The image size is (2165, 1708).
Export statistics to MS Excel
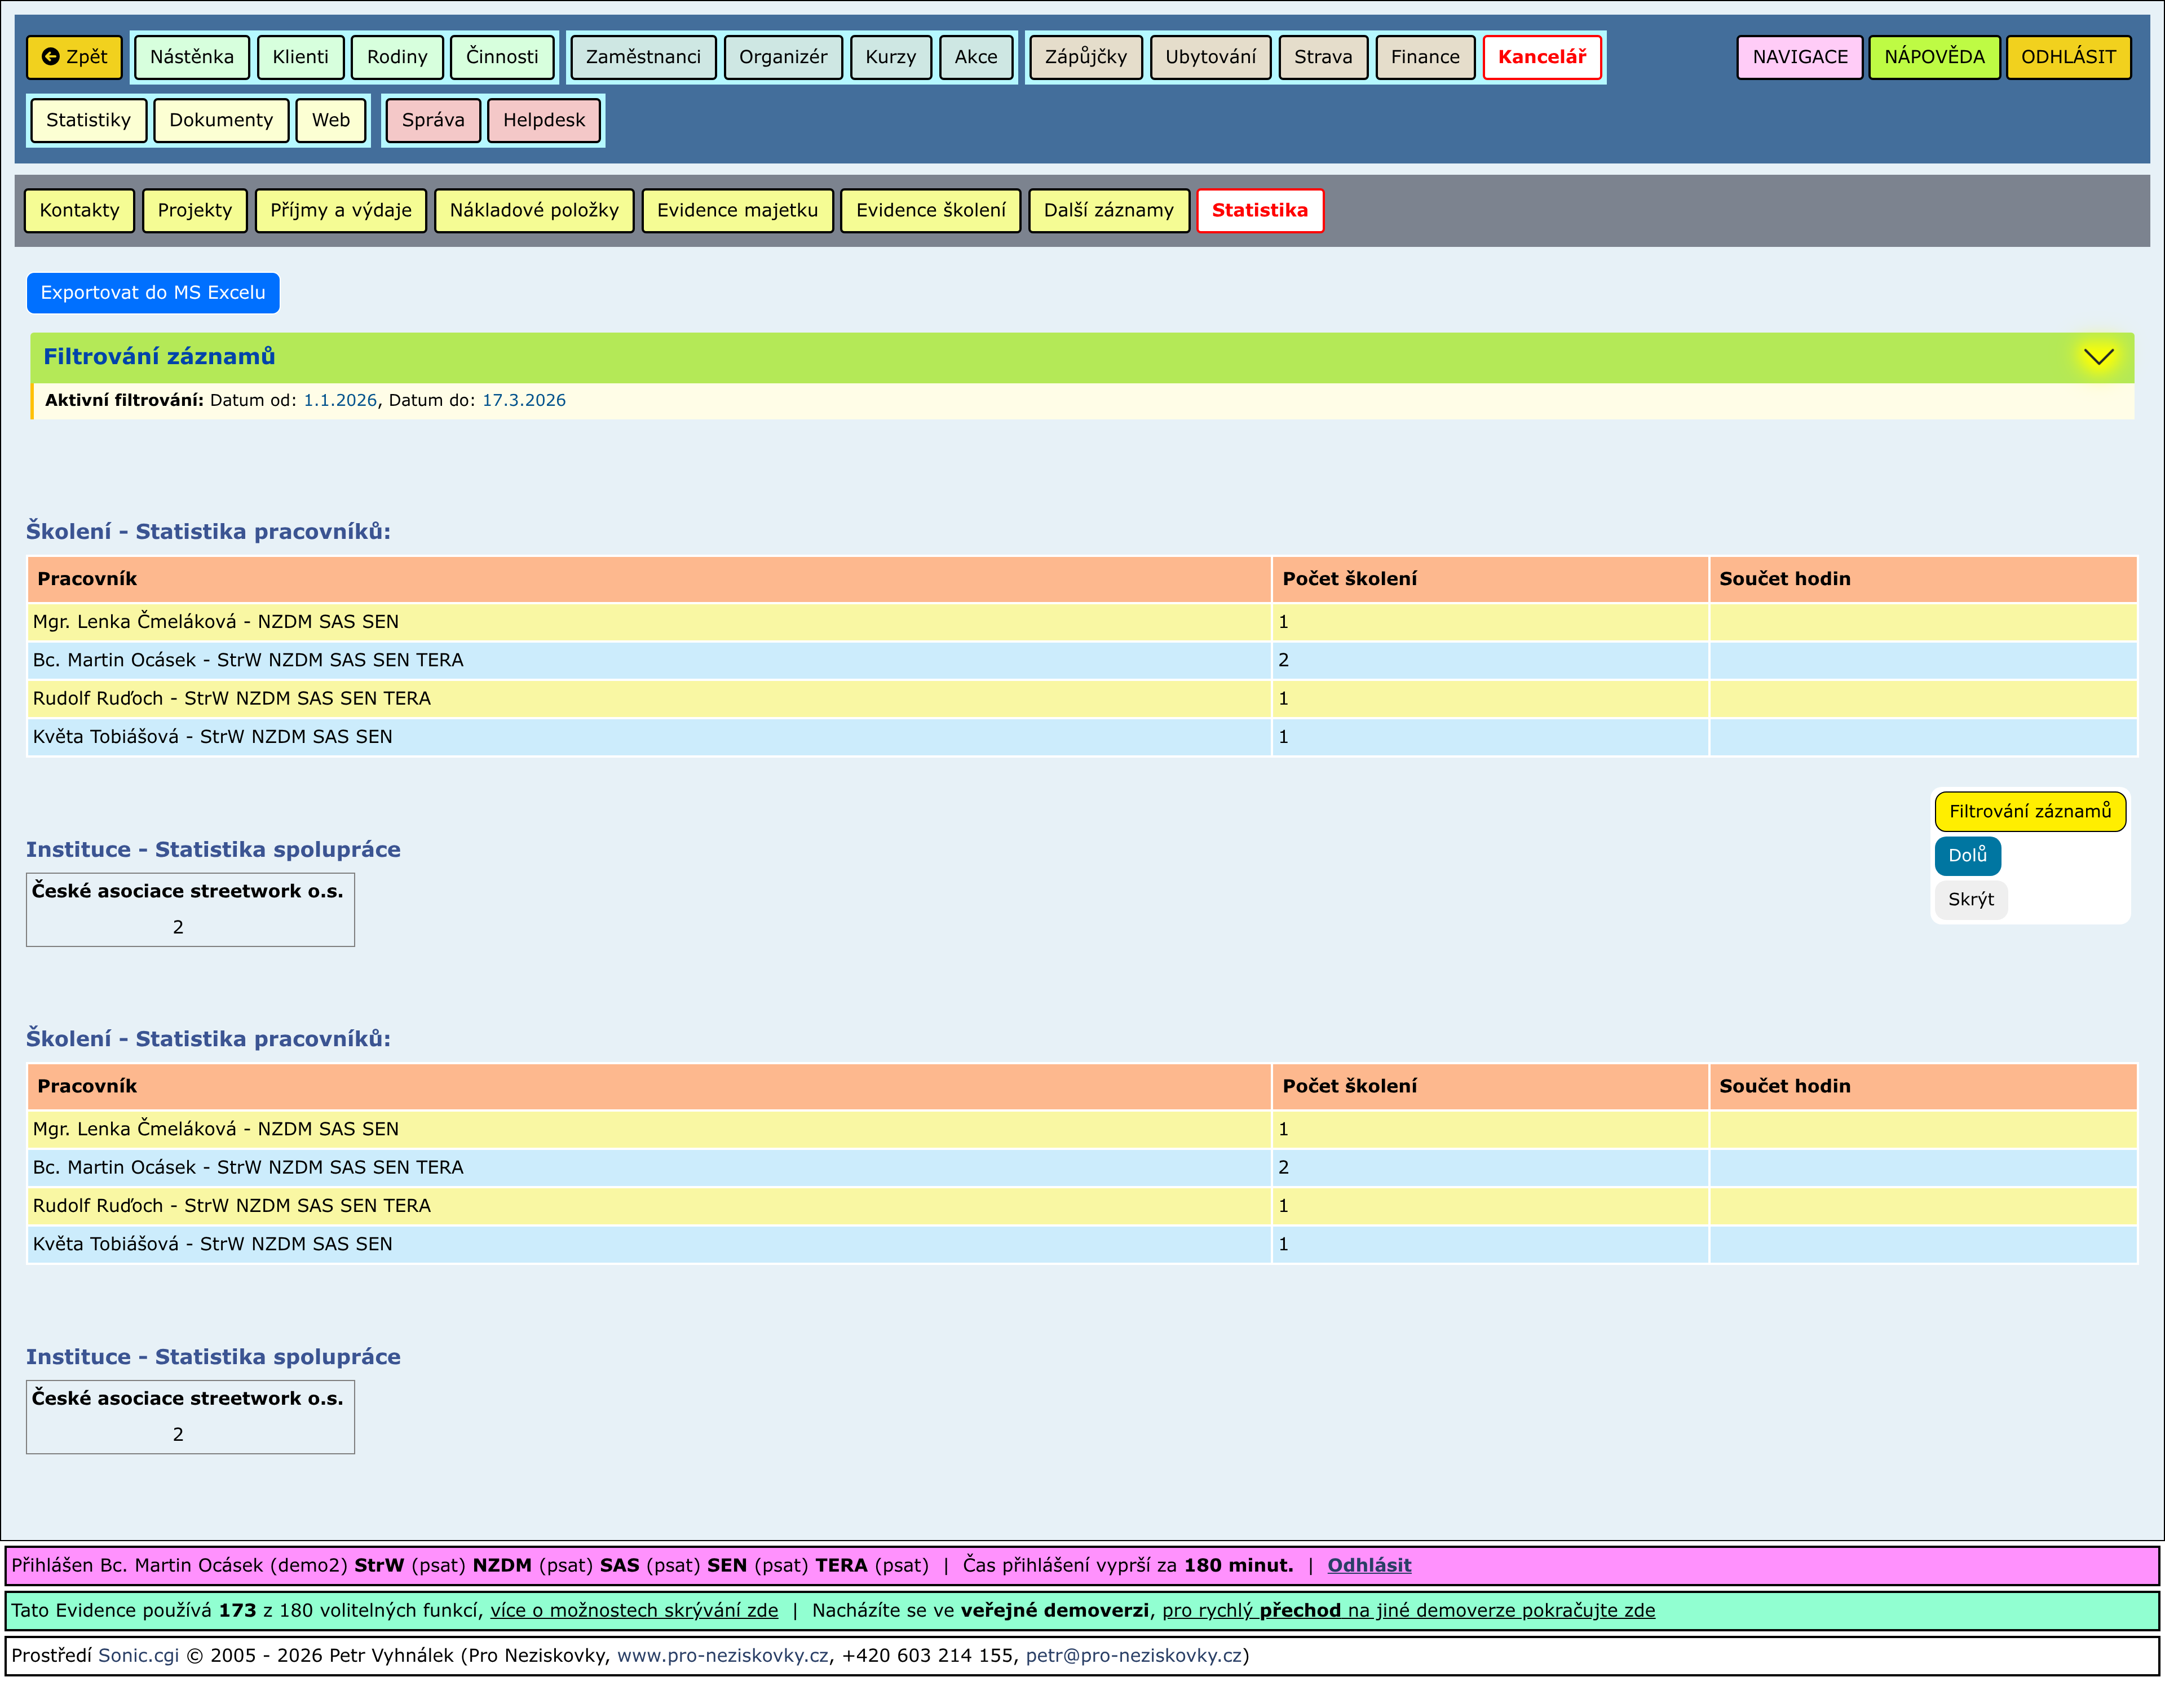153,293
